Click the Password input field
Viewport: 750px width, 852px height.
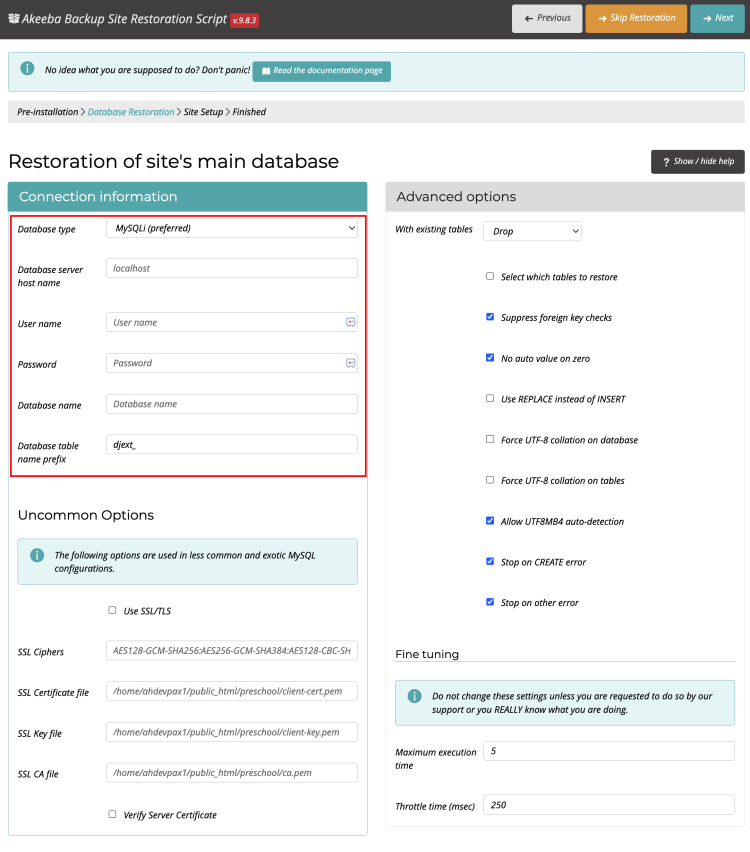232,363
